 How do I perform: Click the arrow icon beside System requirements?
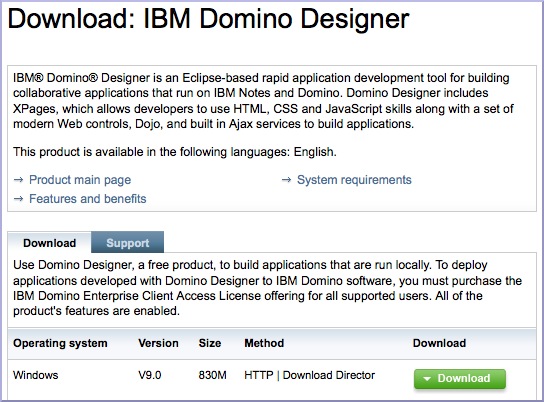tap(286, 180)
